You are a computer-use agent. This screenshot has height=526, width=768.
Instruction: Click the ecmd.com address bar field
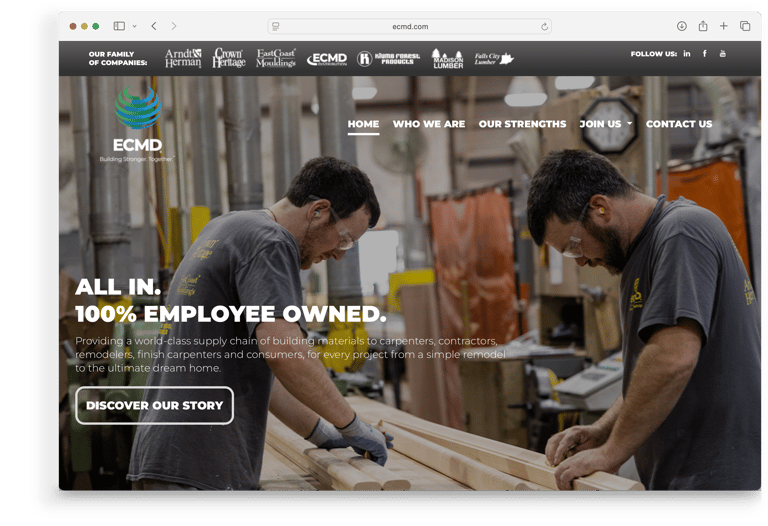coord(409,26)
